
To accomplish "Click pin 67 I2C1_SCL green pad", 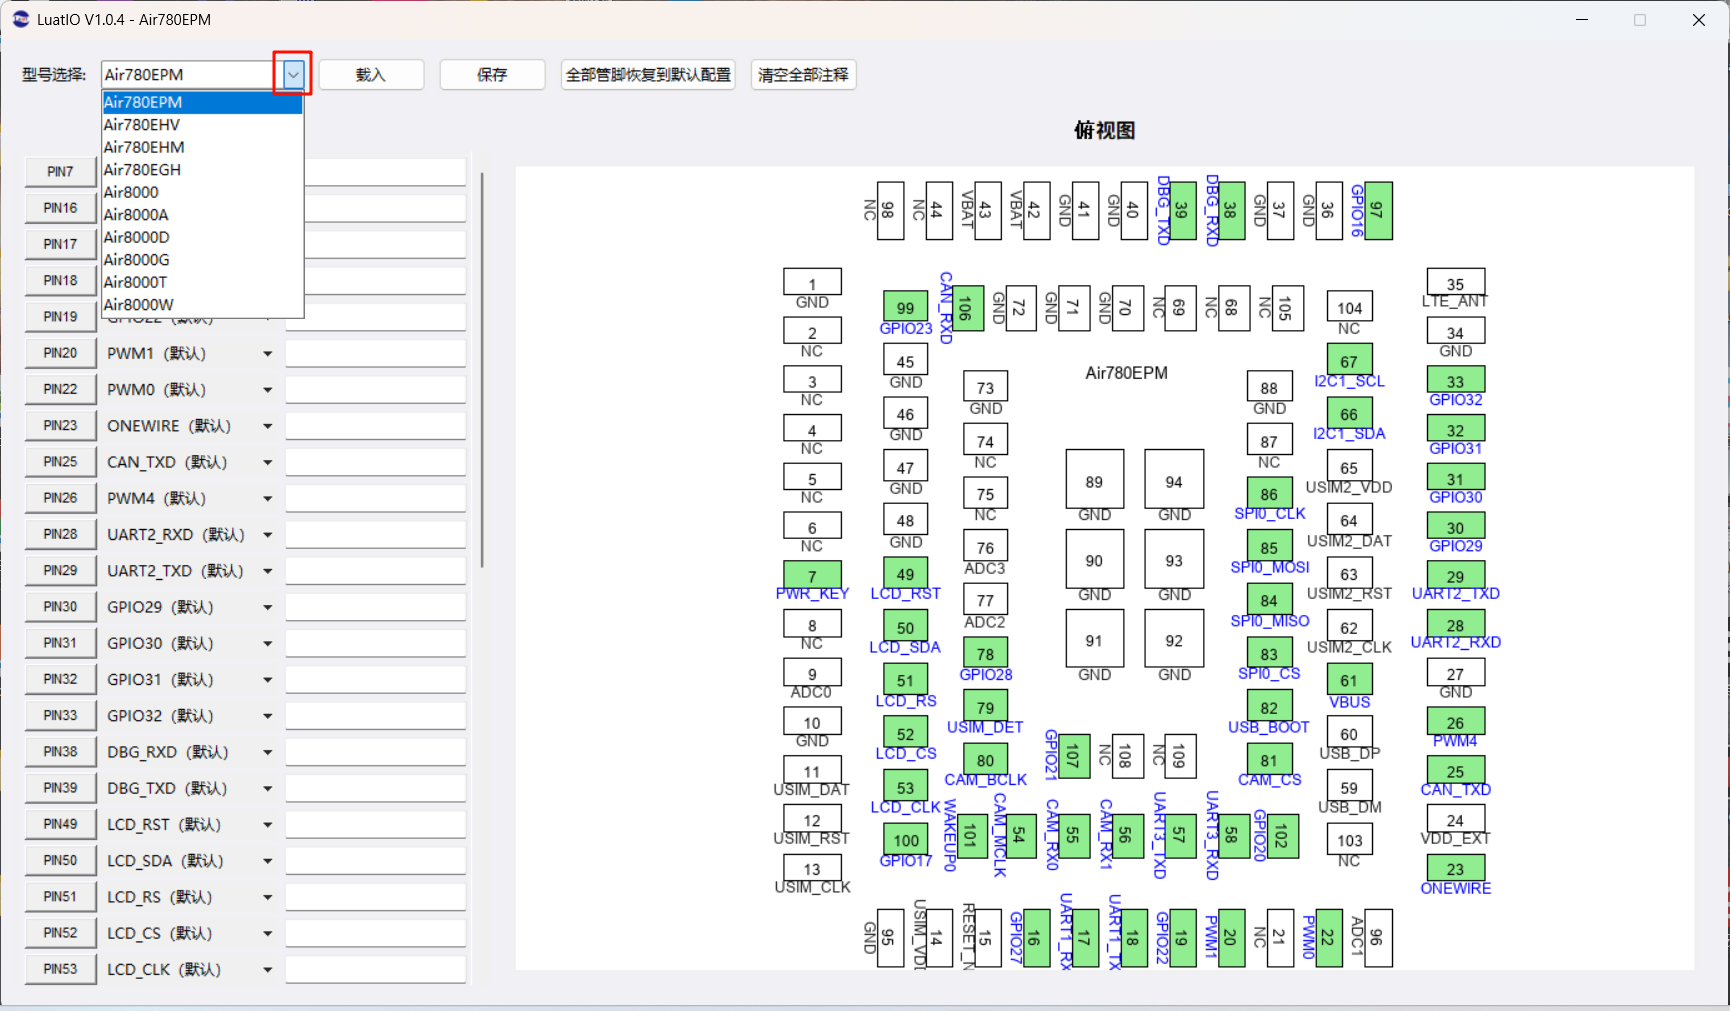I will (x=1349, y=360).
